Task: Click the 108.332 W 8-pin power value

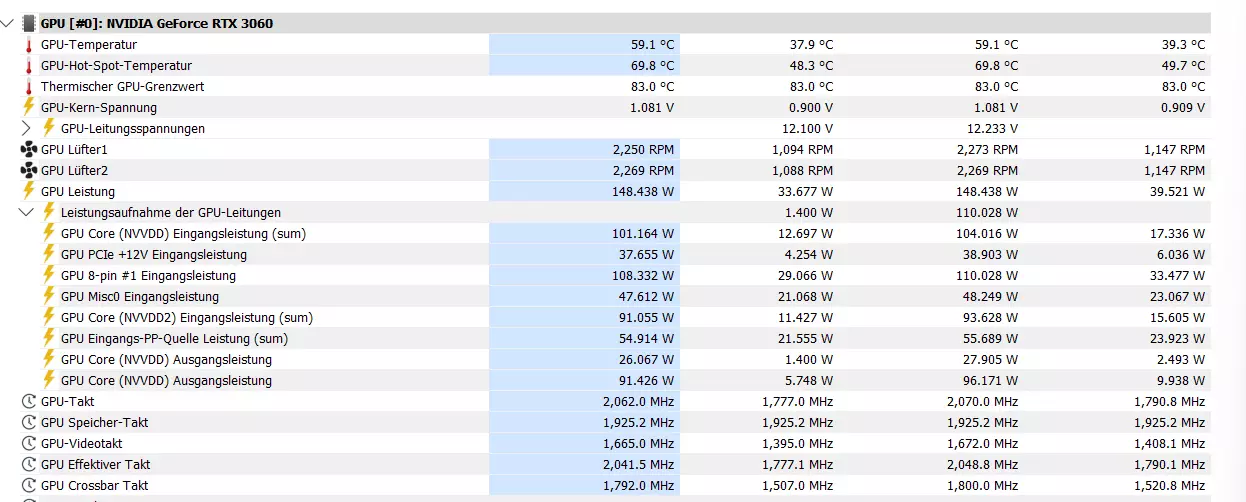Action: point(642,275)
